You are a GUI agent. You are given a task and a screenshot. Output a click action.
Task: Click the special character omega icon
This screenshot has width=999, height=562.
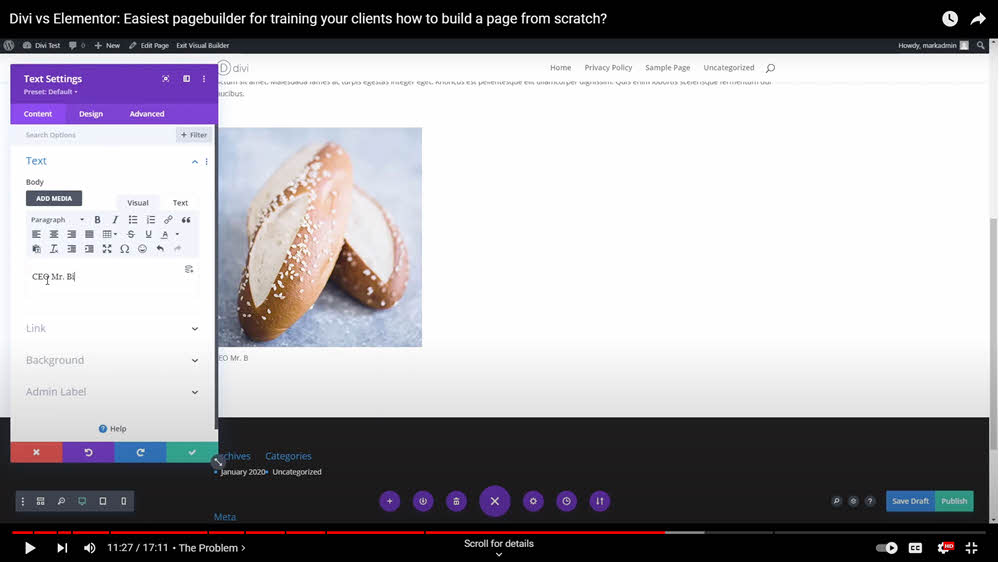point(125,249)
